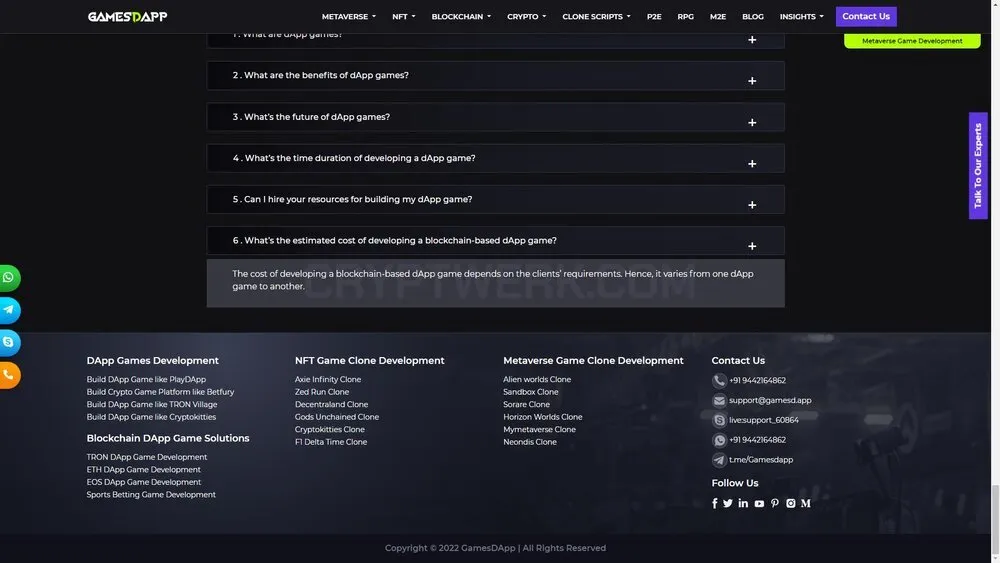The image size is (1000, 563).
Task: Open ETH DApp Game Development link
Action: click(143, 470)
